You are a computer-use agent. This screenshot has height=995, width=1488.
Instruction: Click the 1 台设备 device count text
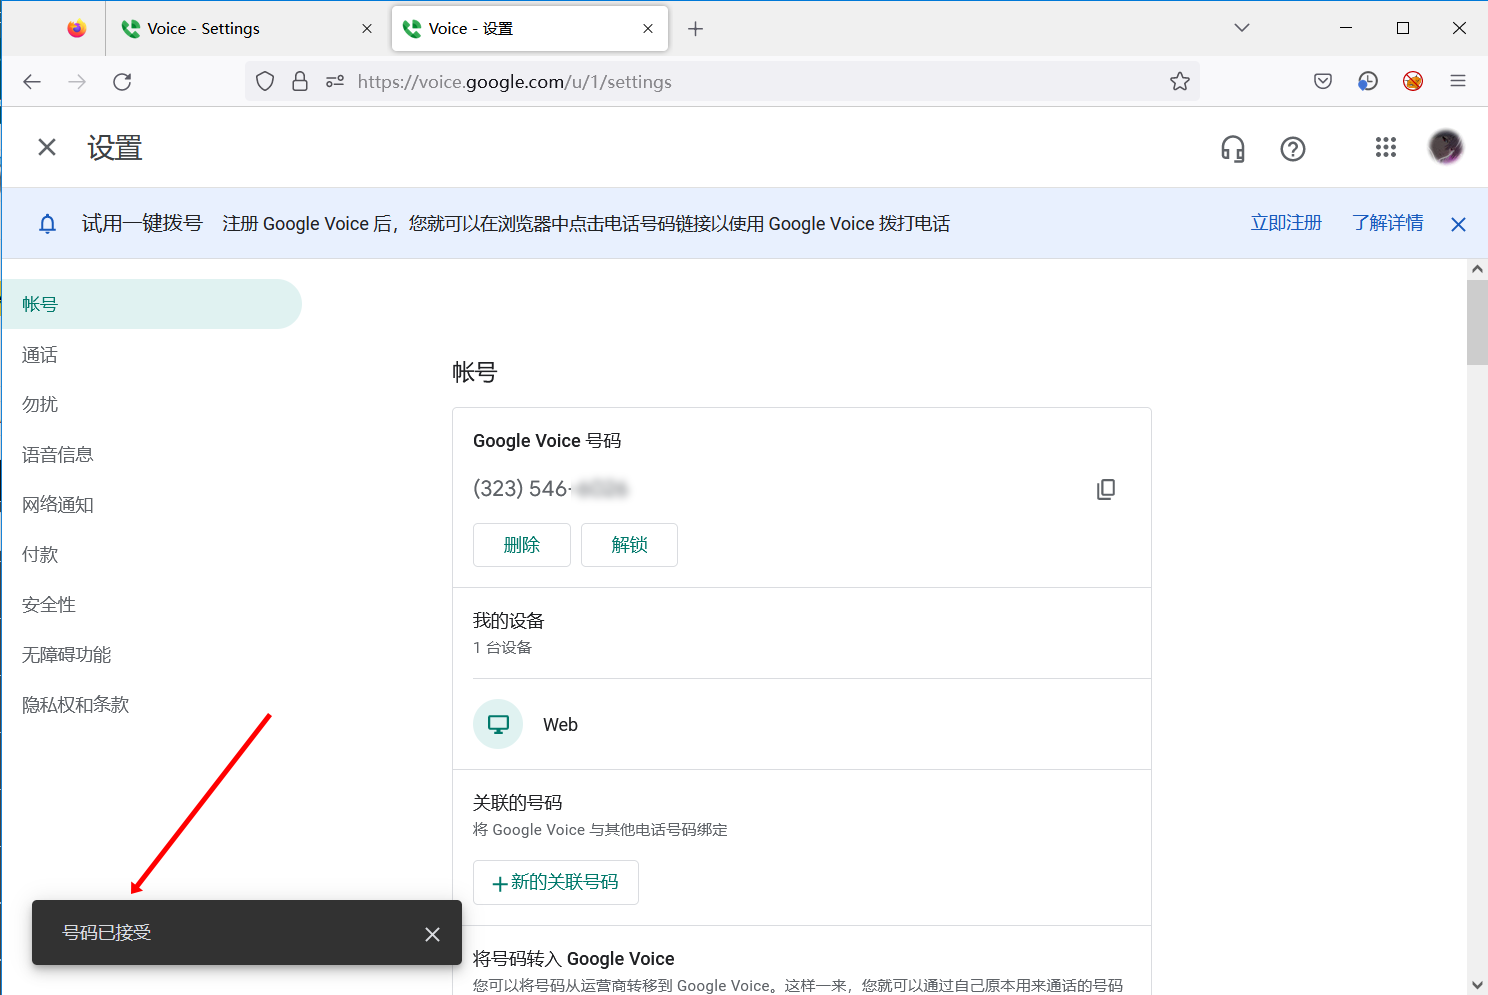tap(503, 648)
